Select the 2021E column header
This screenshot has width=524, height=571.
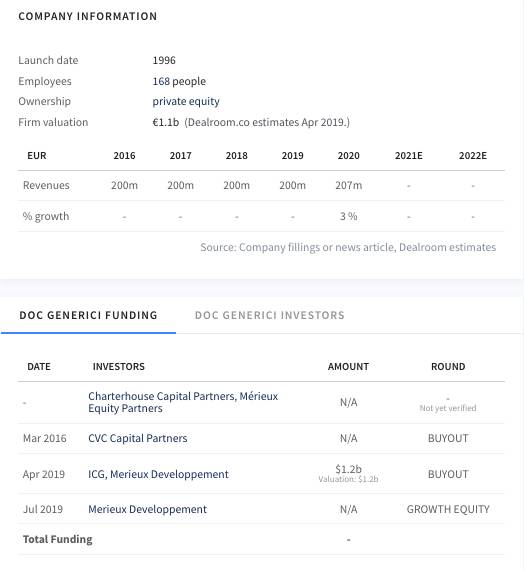coord(409,155)
